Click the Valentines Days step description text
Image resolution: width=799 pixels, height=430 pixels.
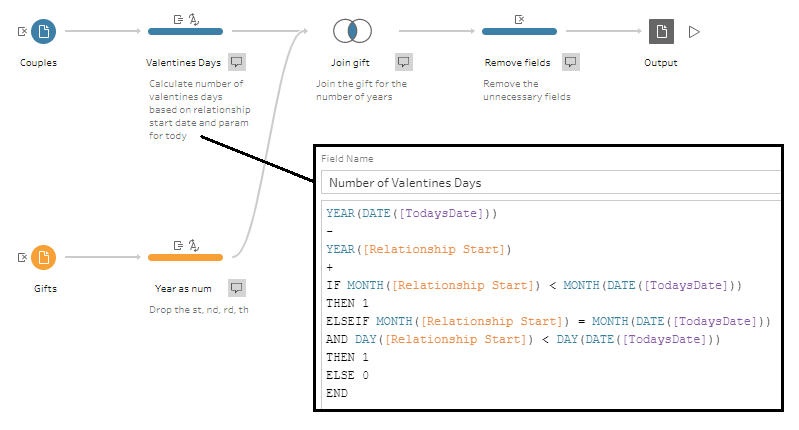pos(199,110)
